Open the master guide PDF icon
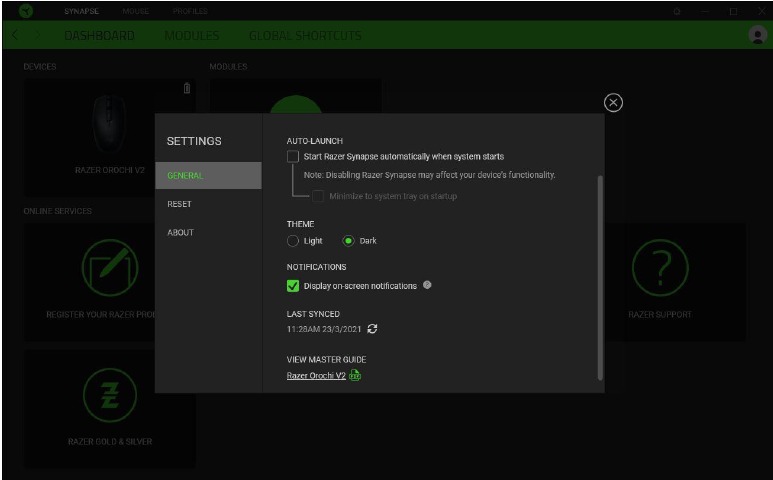The height and width of the screenshot is (480, 773). click(x=355, y=376)
